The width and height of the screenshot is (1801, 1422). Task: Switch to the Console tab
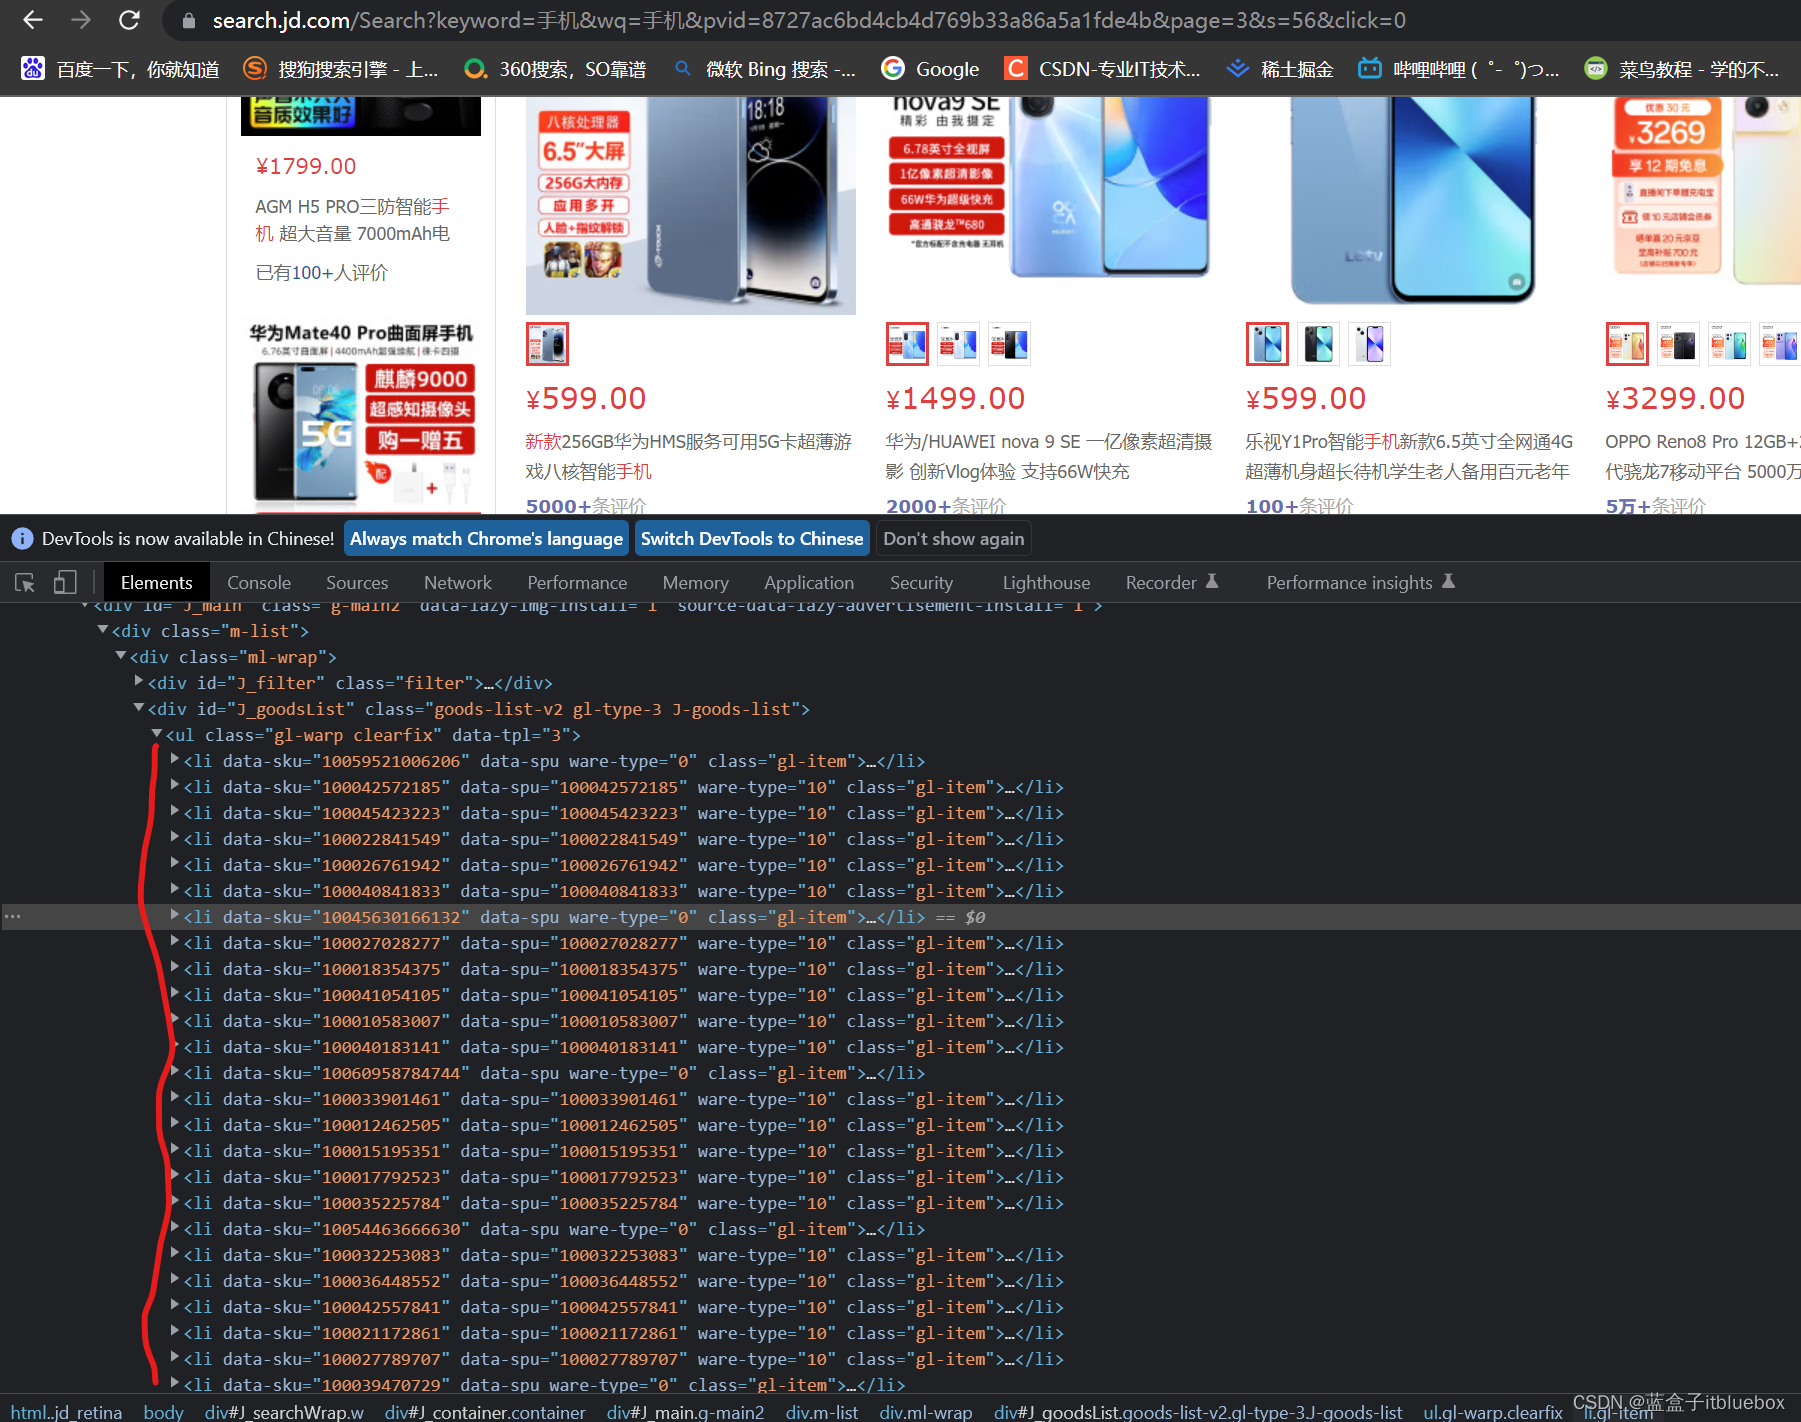[x=259, y=582]
